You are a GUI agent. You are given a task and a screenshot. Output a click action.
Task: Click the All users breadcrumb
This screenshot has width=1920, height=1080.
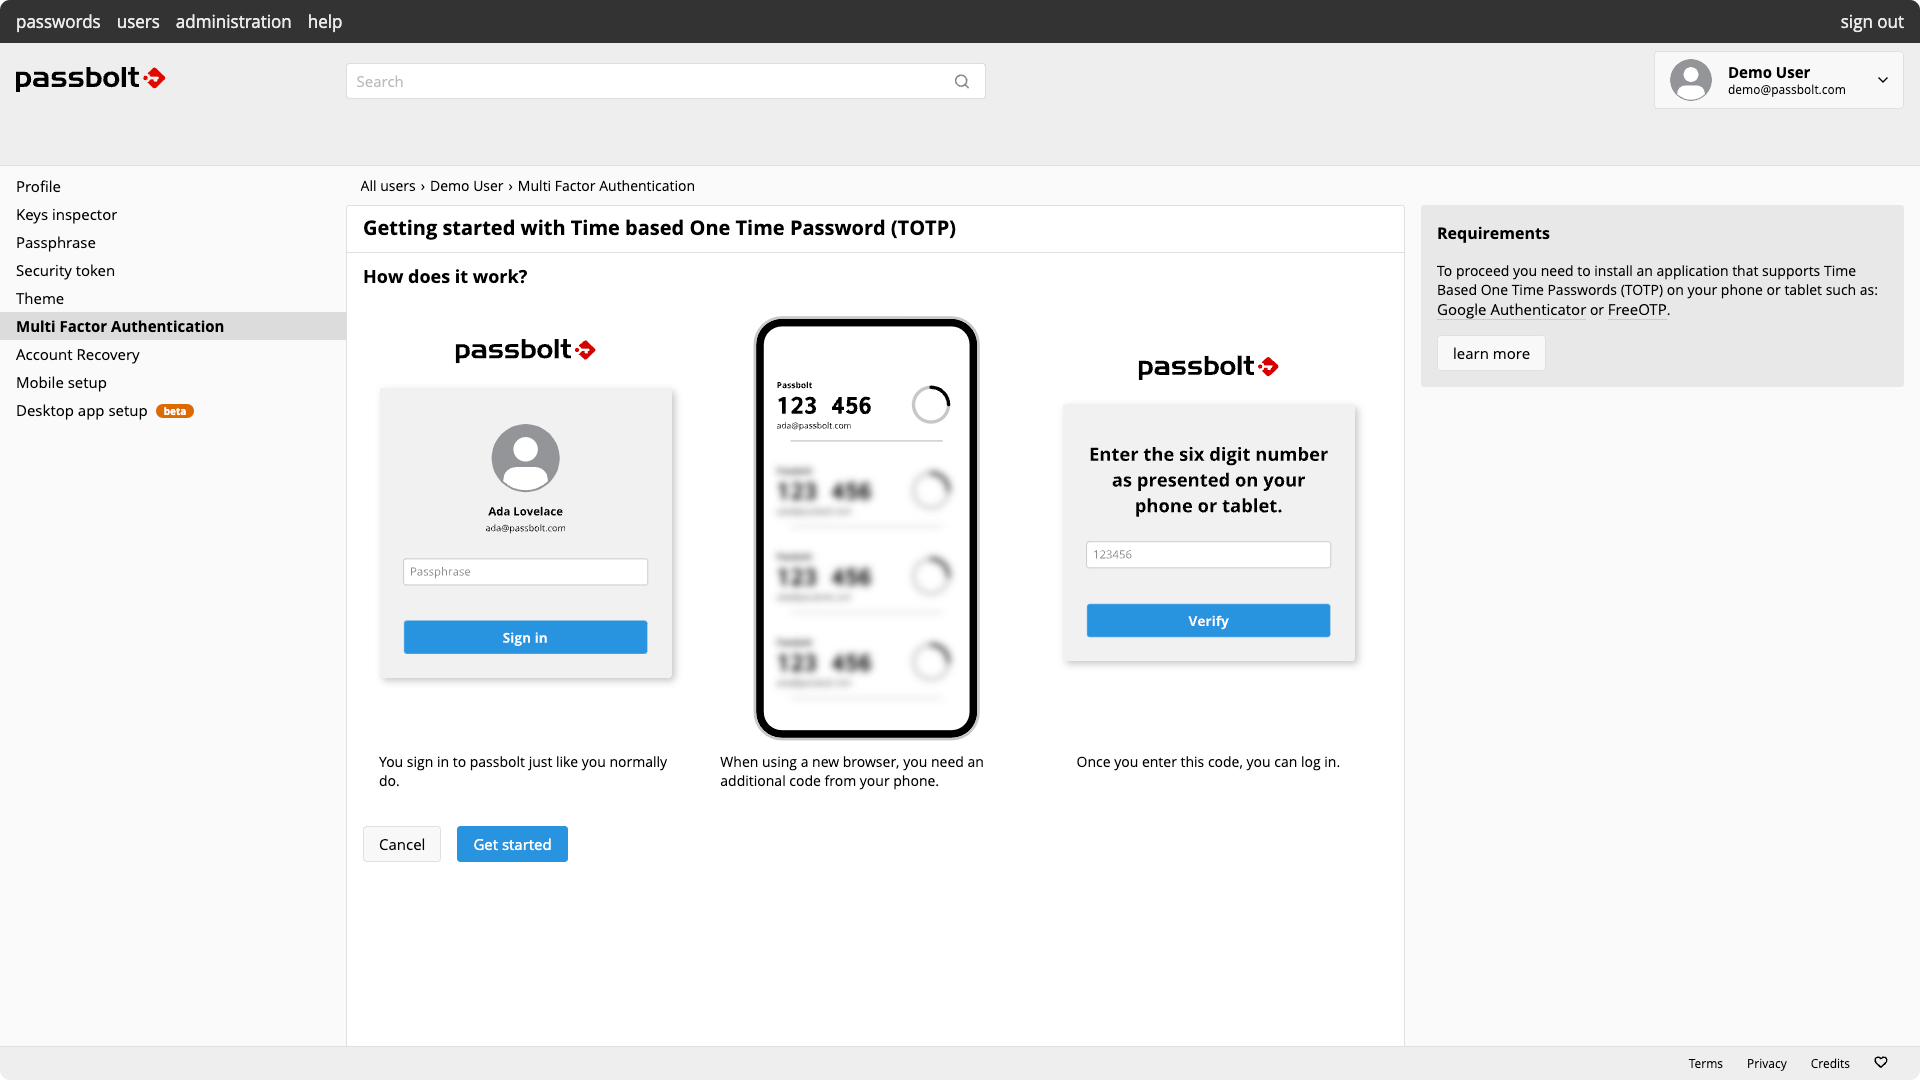[388, 186]
